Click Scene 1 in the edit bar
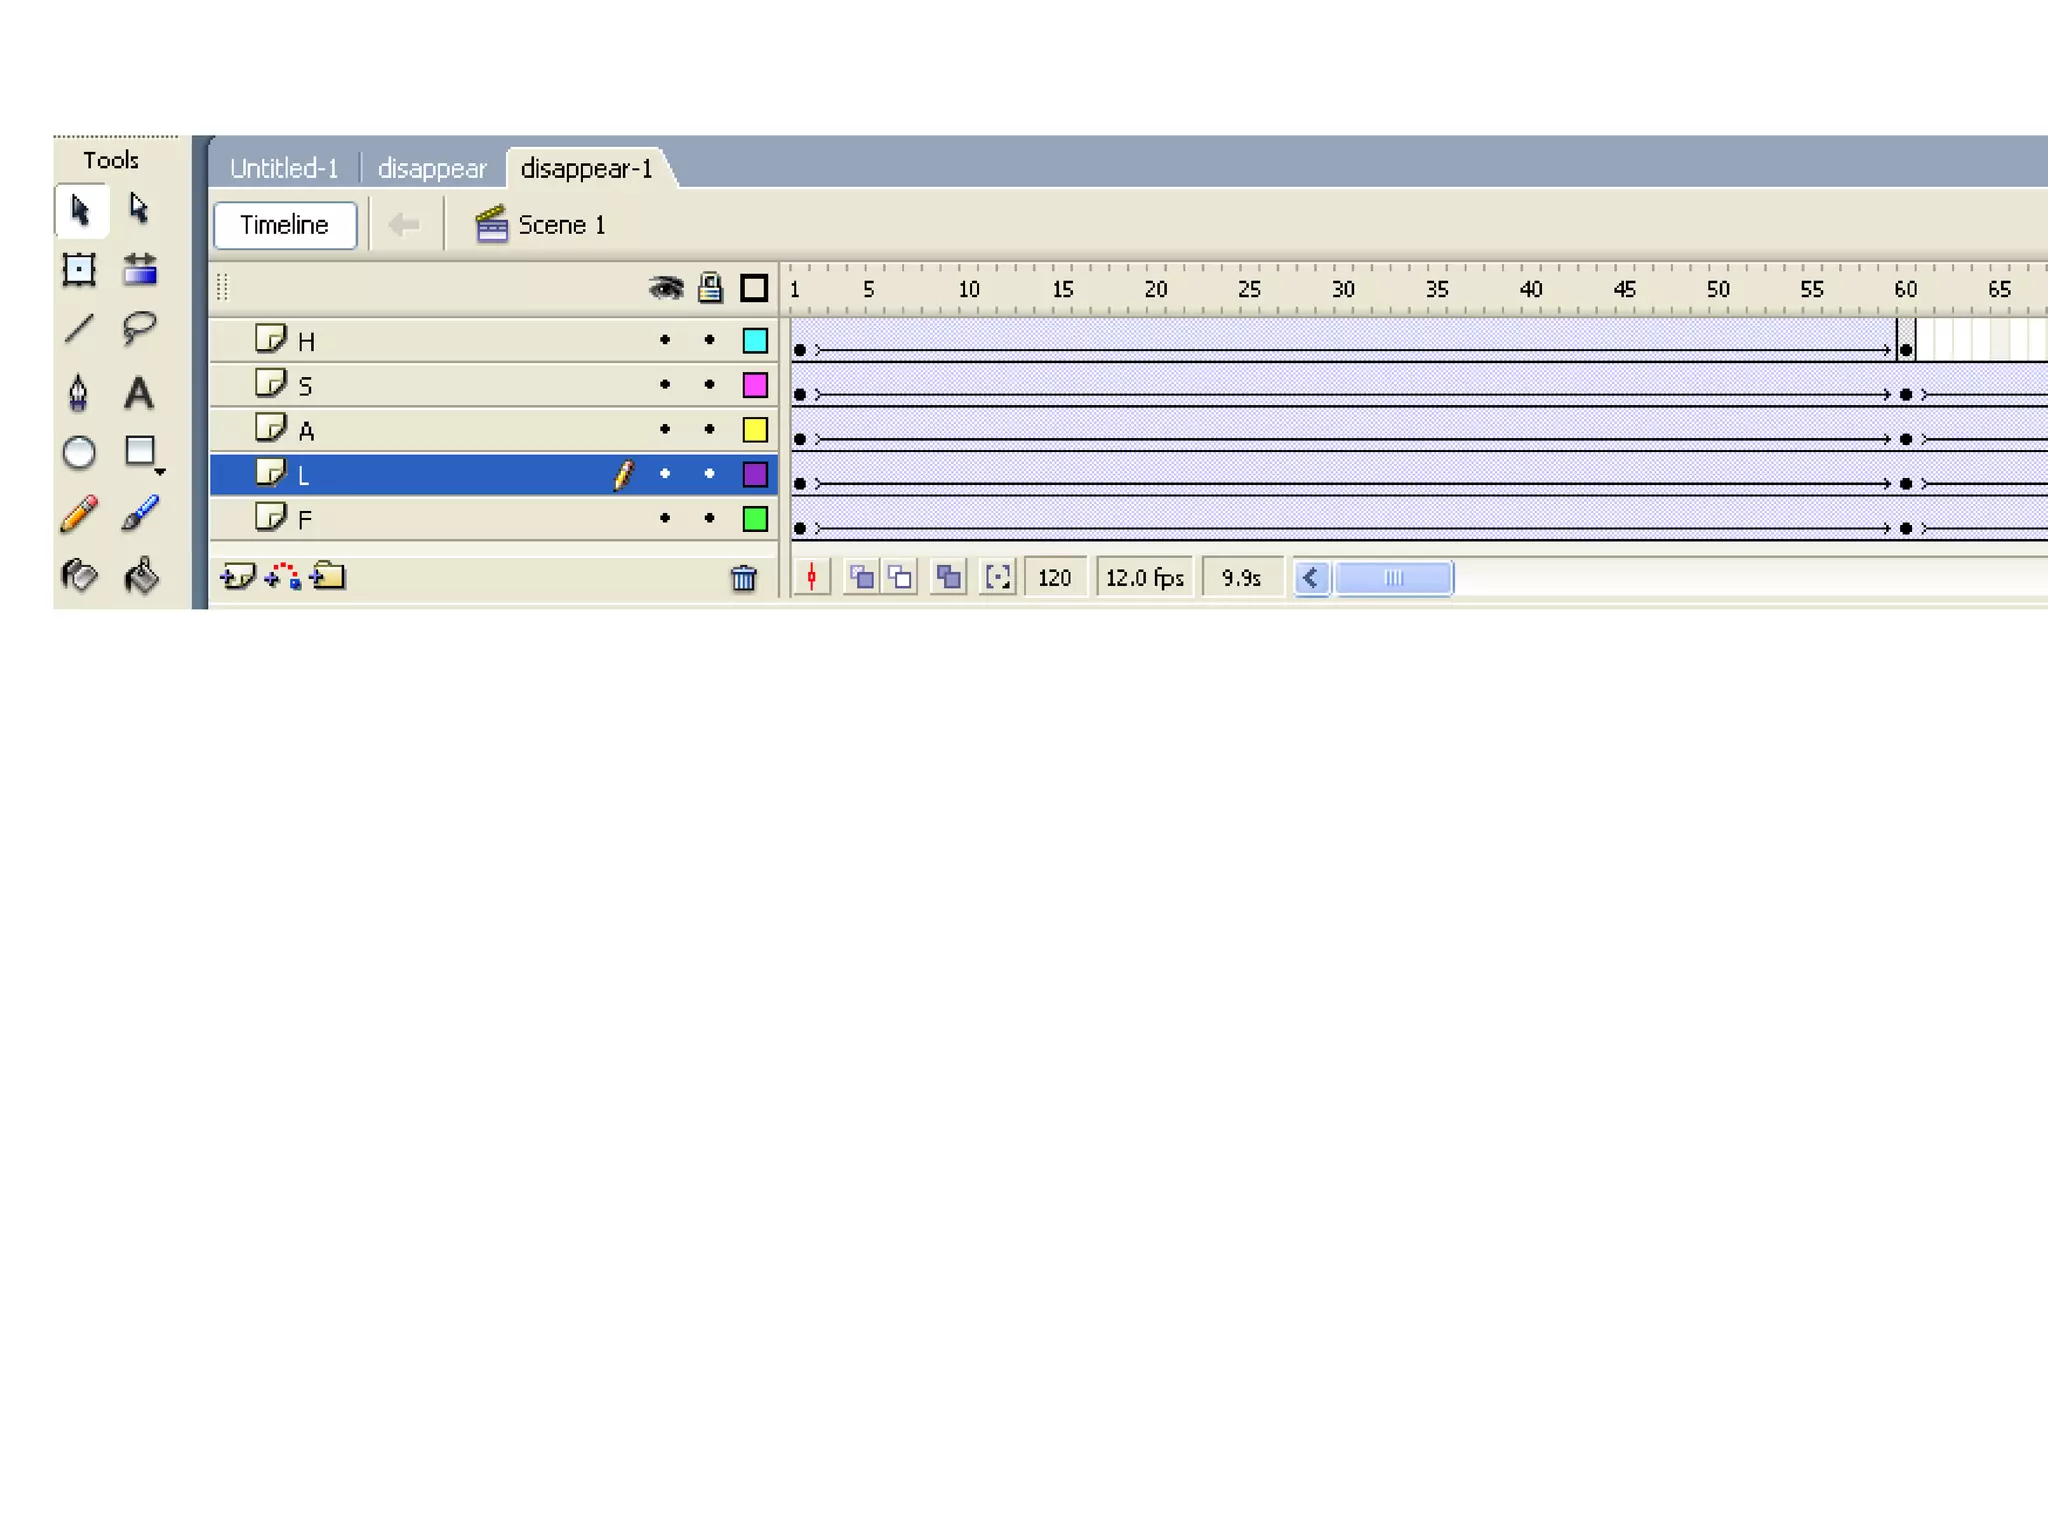Viewport: 2048px width, 1536px height. tap(560, 225)
